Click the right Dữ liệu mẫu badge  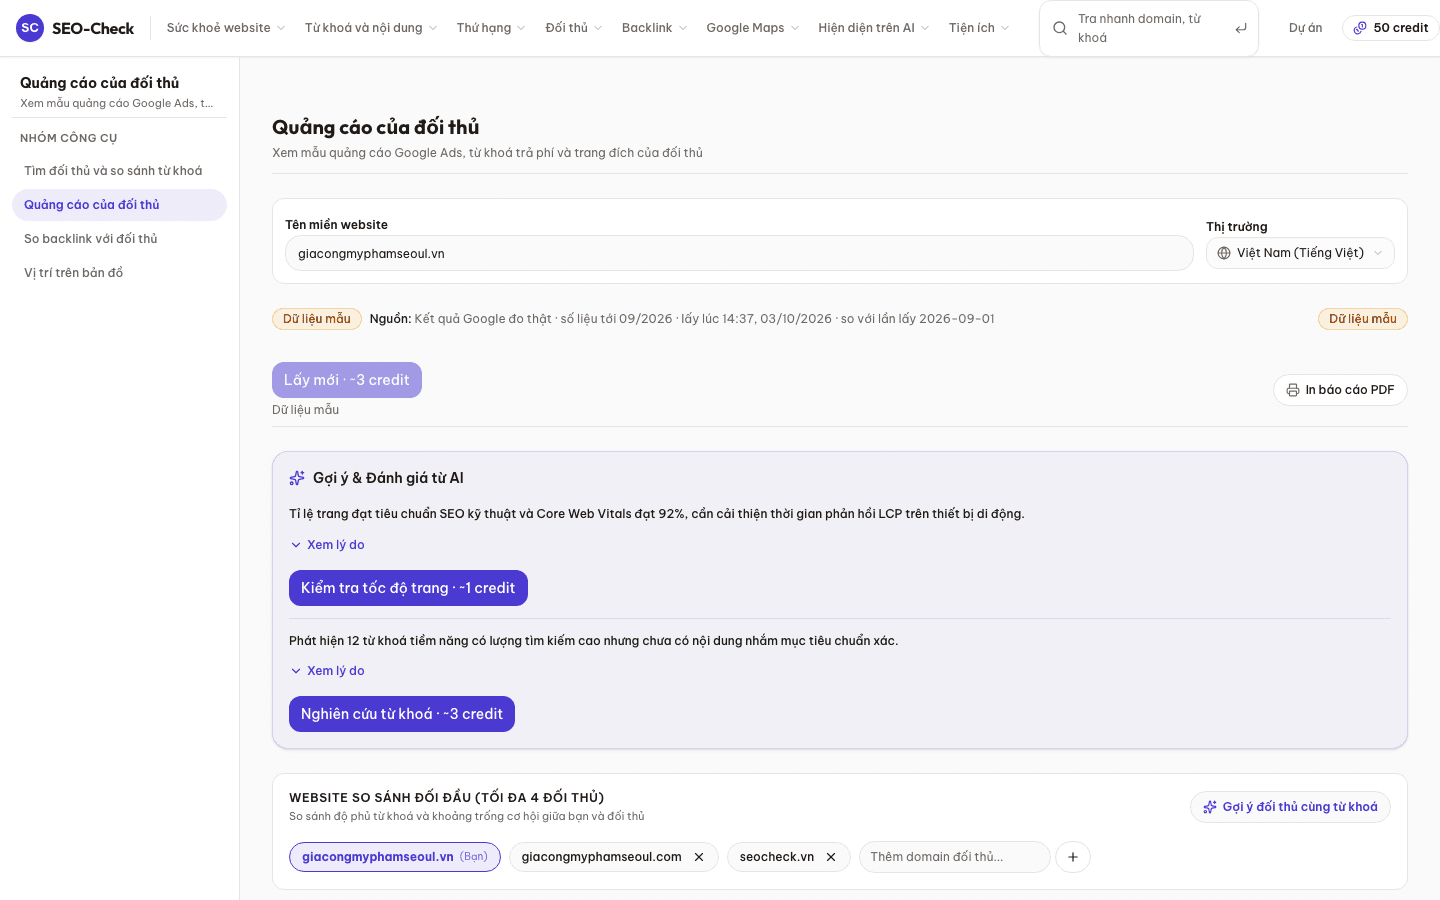pos(1362,319)
